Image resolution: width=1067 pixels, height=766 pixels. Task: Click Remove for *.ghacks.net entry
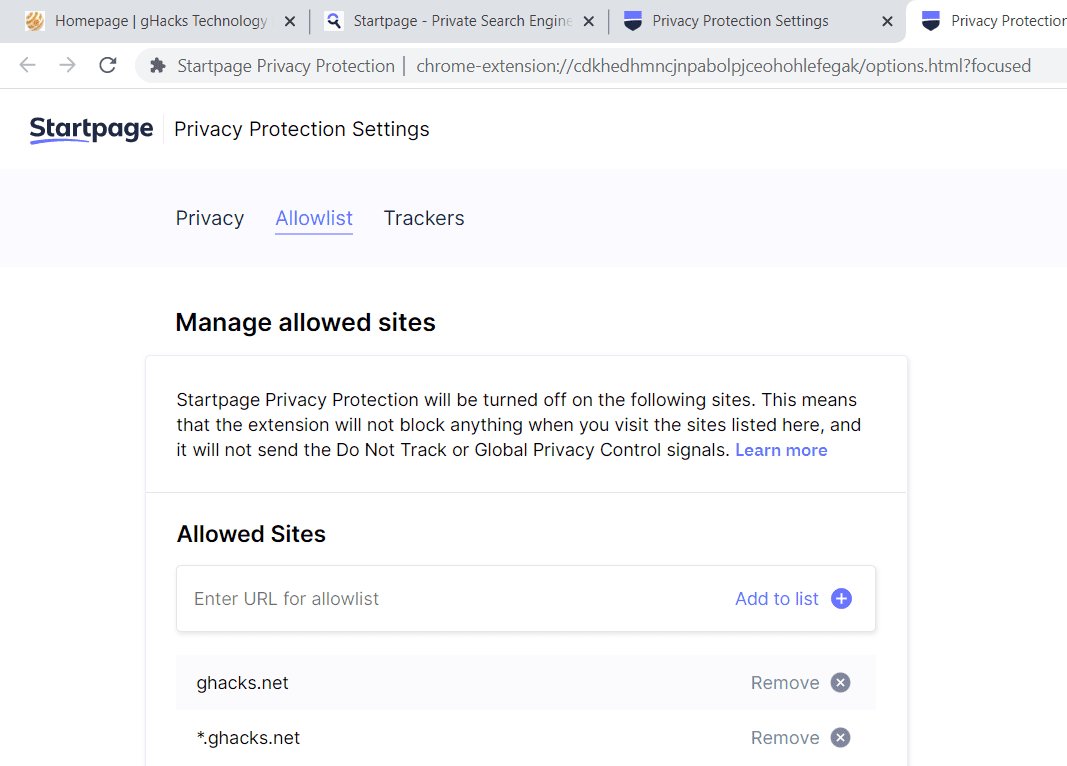[785, 738]
